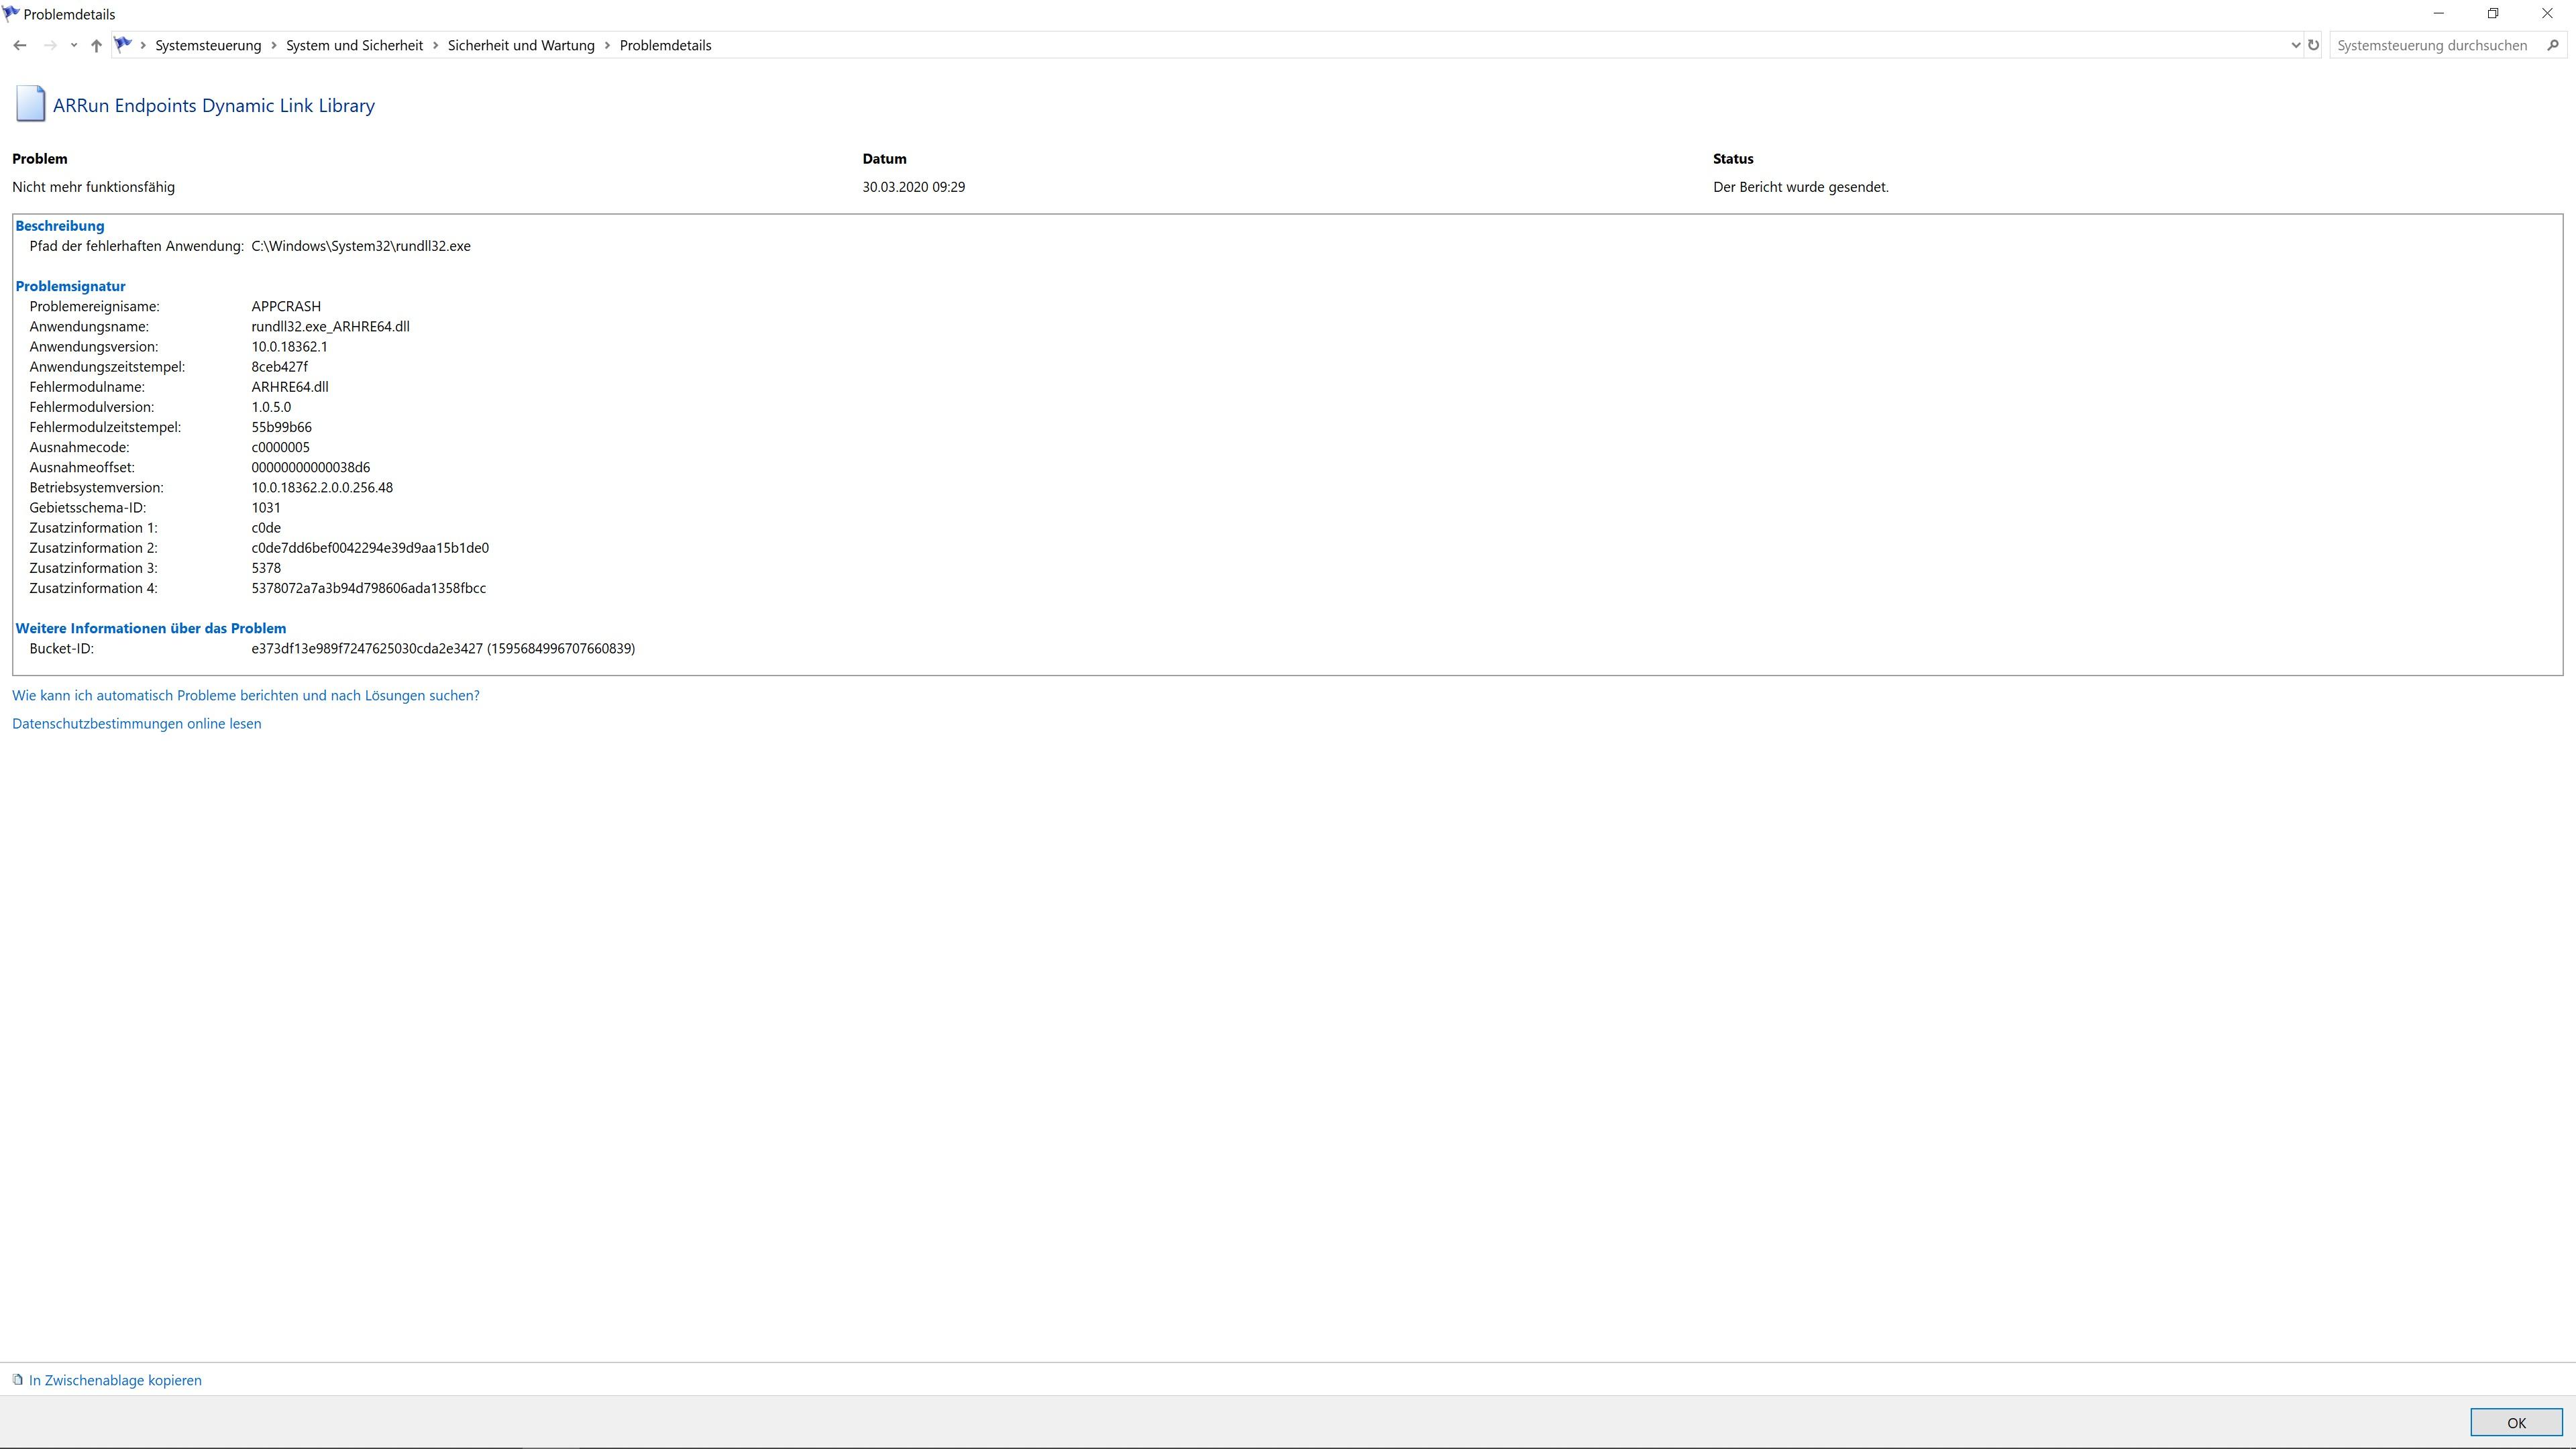This screenshot has height=1449, width=2576.
Task: Click the search magnifier icon
Action: [2552, 45]
